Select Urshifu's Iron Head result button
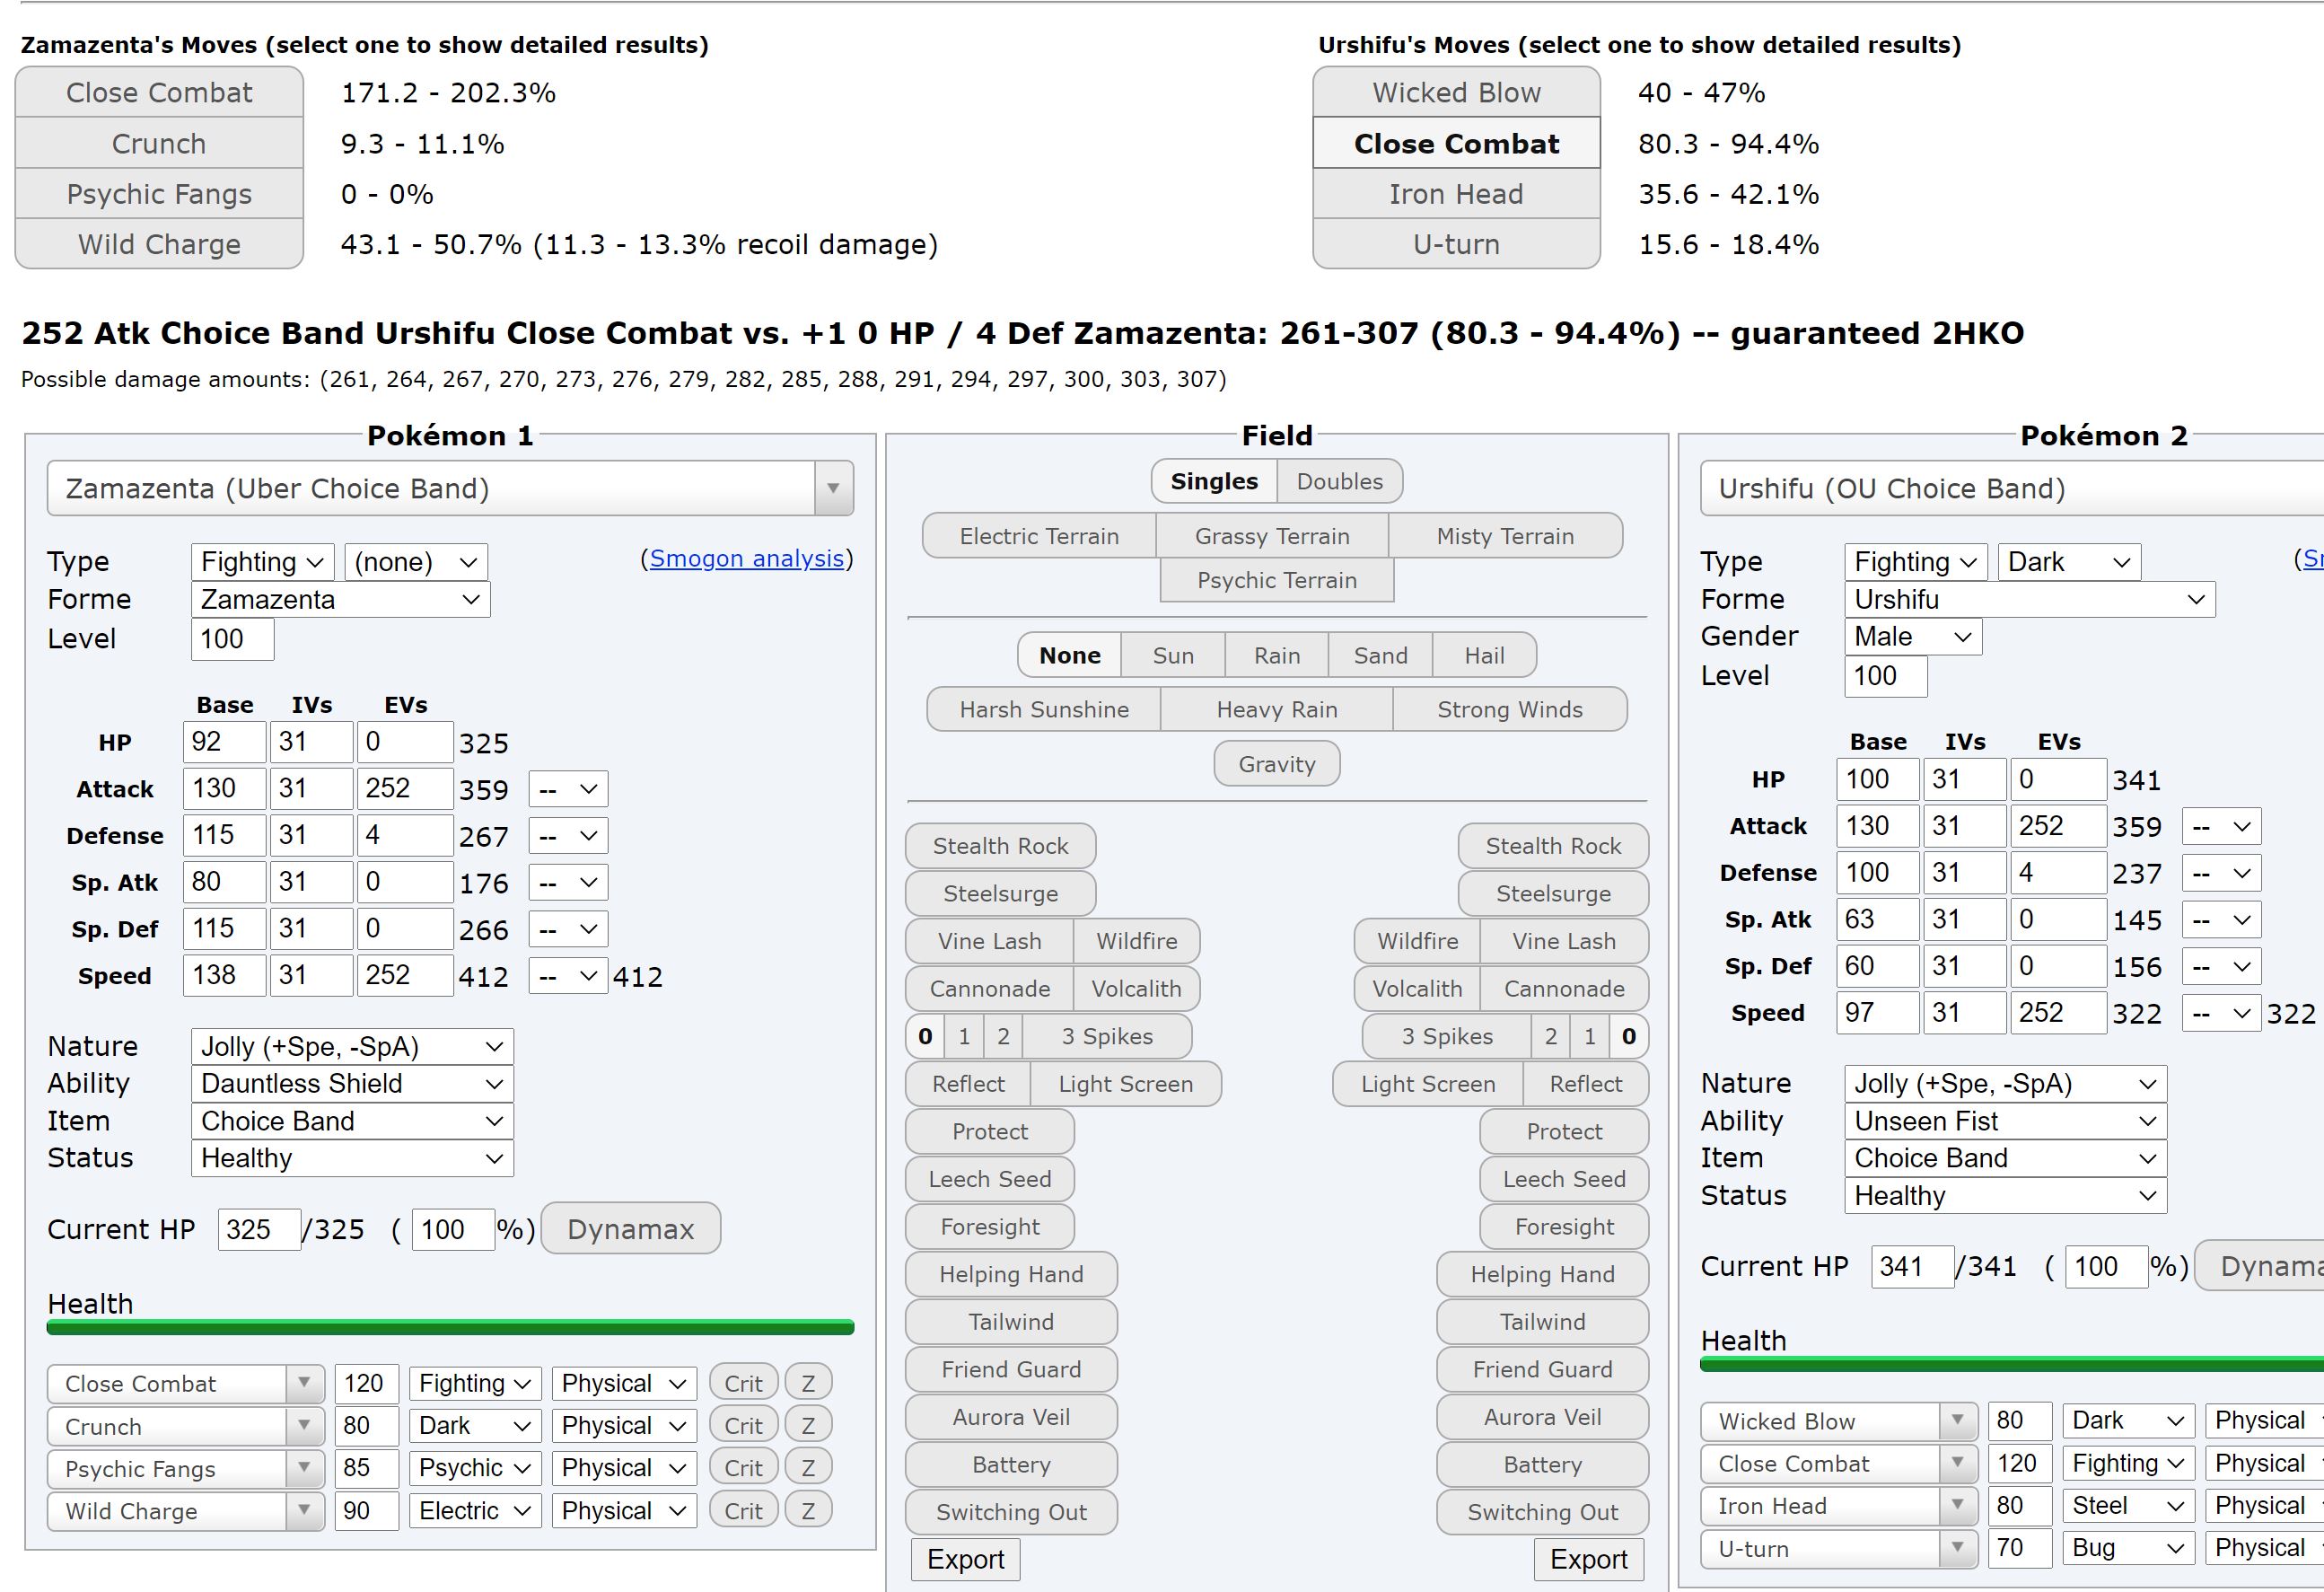This screenshot has height=1592, width=2324. [x=1456, y=194]
